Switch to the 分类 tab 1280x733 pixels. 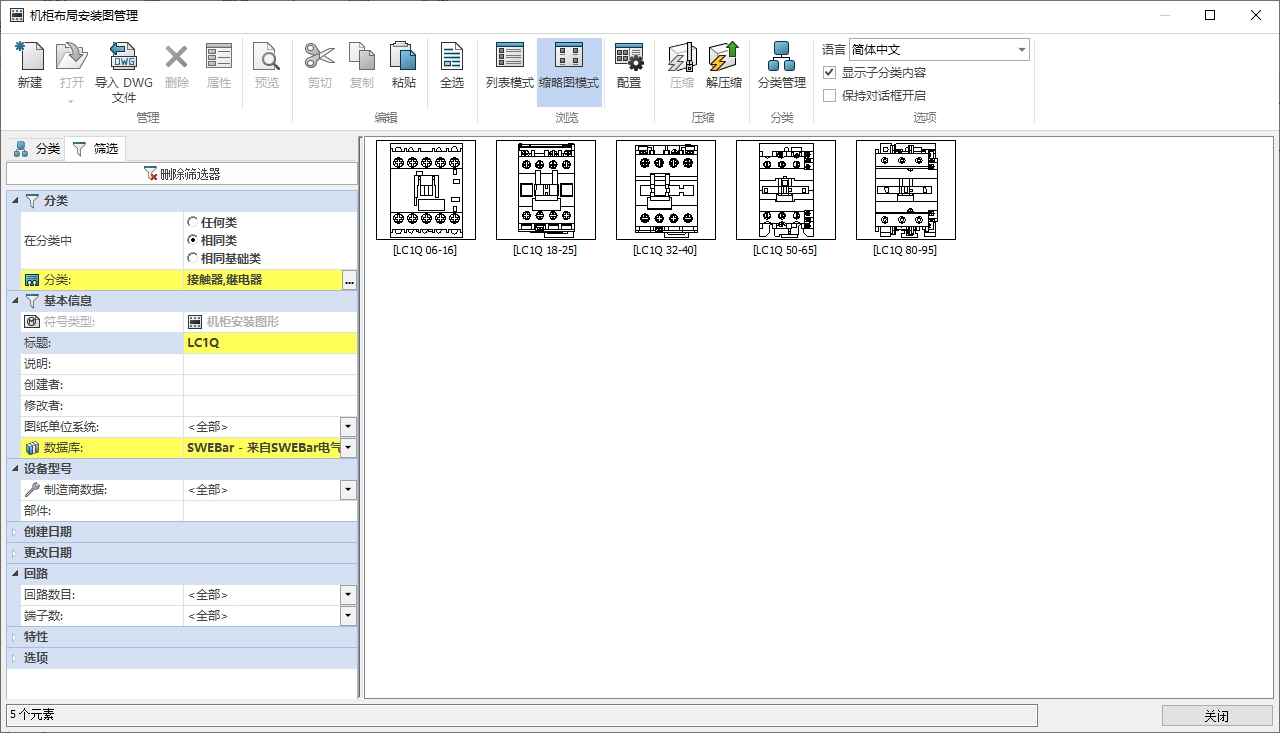click(x=36, y=149)
